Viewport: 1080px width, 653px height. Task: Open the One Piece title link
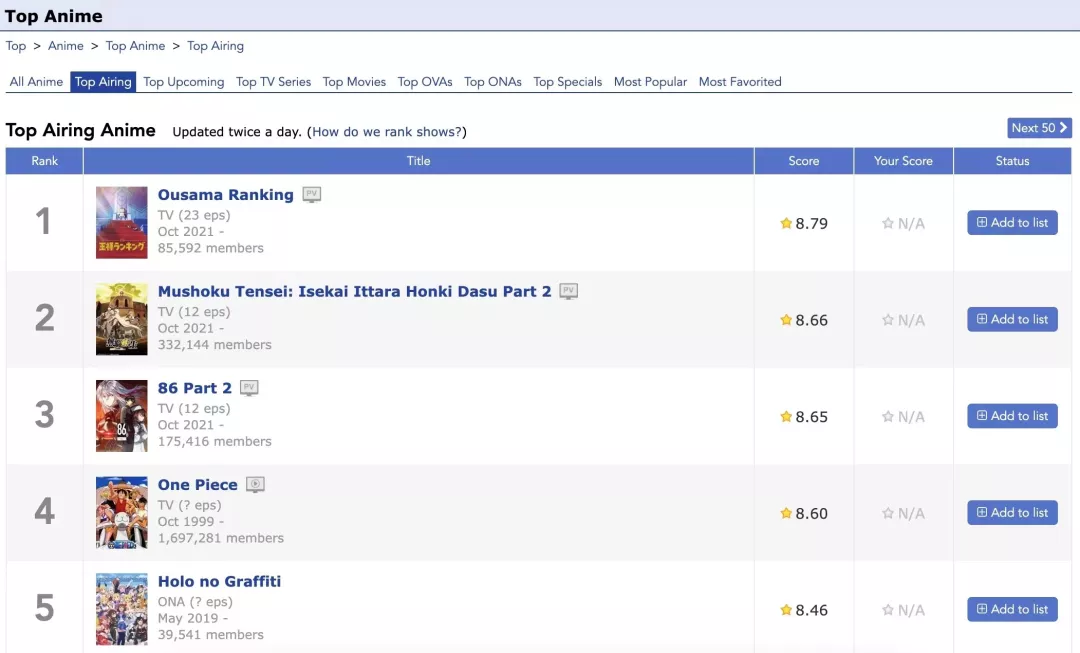[x=197, y=485]
